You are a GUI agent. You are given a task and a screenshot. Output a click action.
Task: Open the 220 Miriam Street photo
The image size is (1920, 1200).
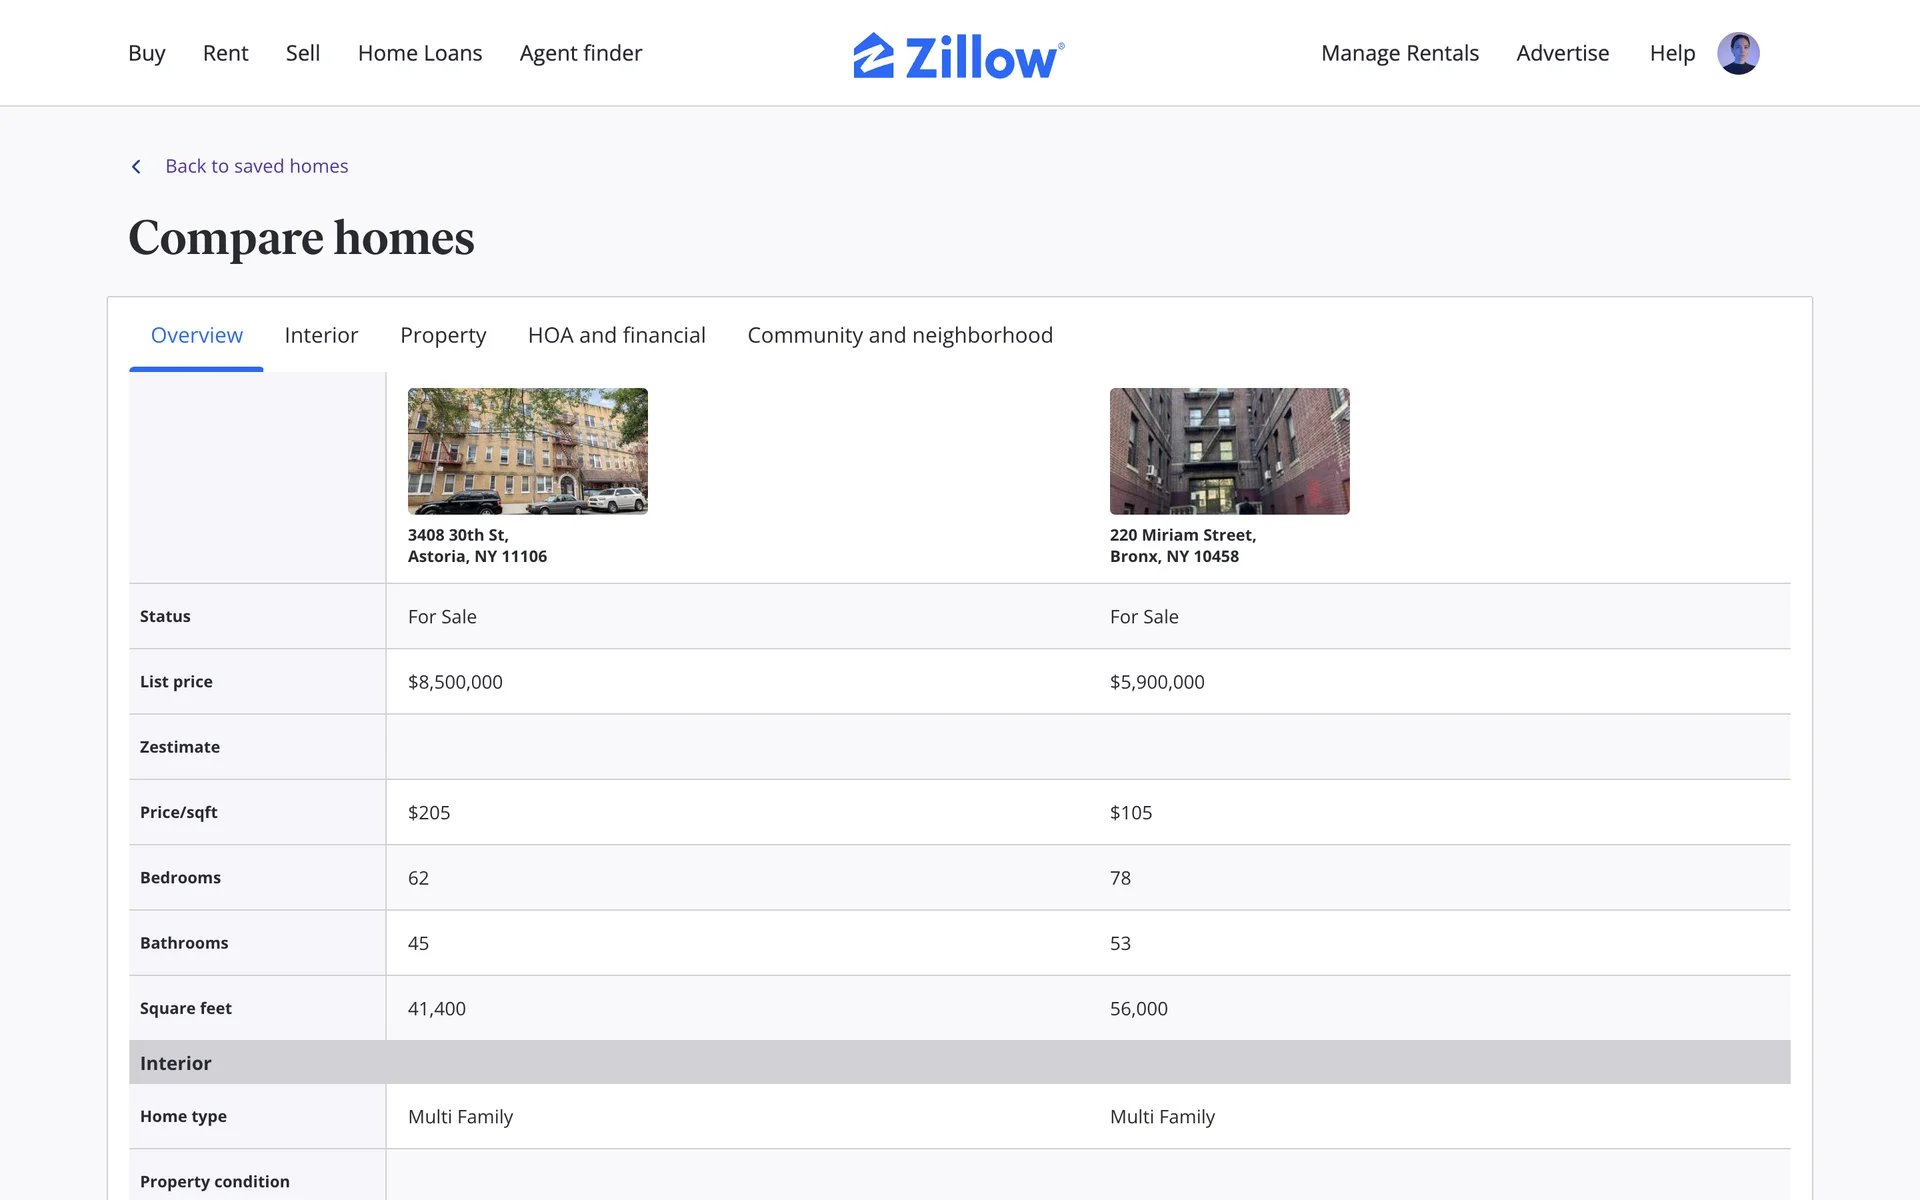1229,451
